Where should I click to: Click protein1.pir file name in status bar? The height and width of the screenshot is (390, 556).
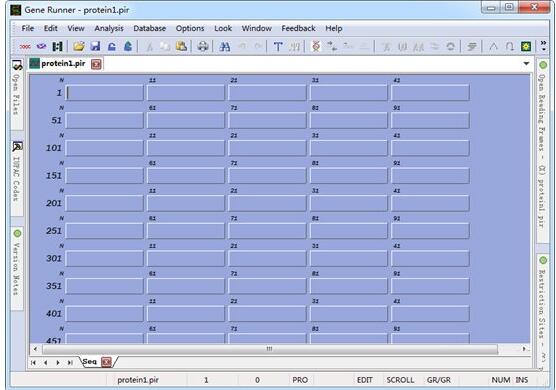click(138, 380)
